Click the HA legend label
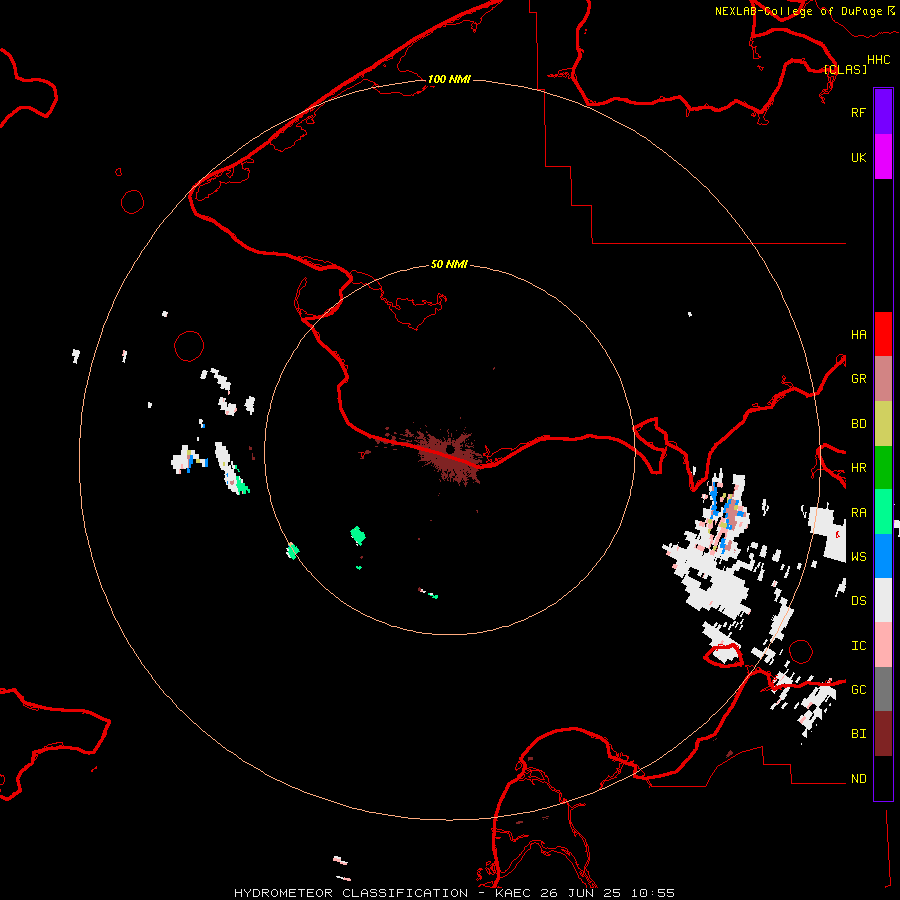 859,335
